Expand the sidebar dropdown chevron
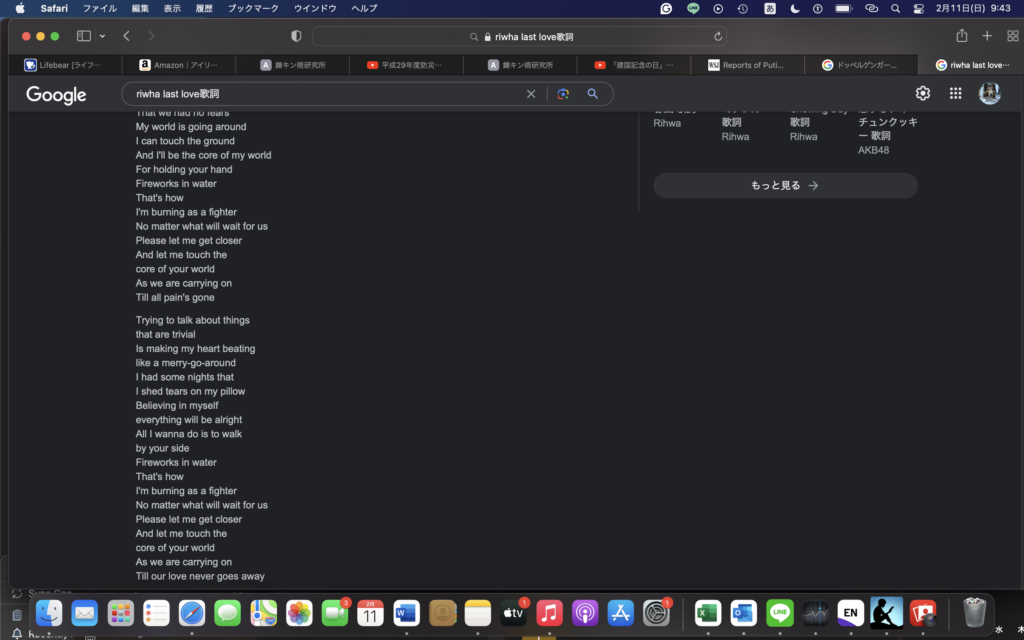The width and height of the screenshot is (1024, 640). coord(102,36)
